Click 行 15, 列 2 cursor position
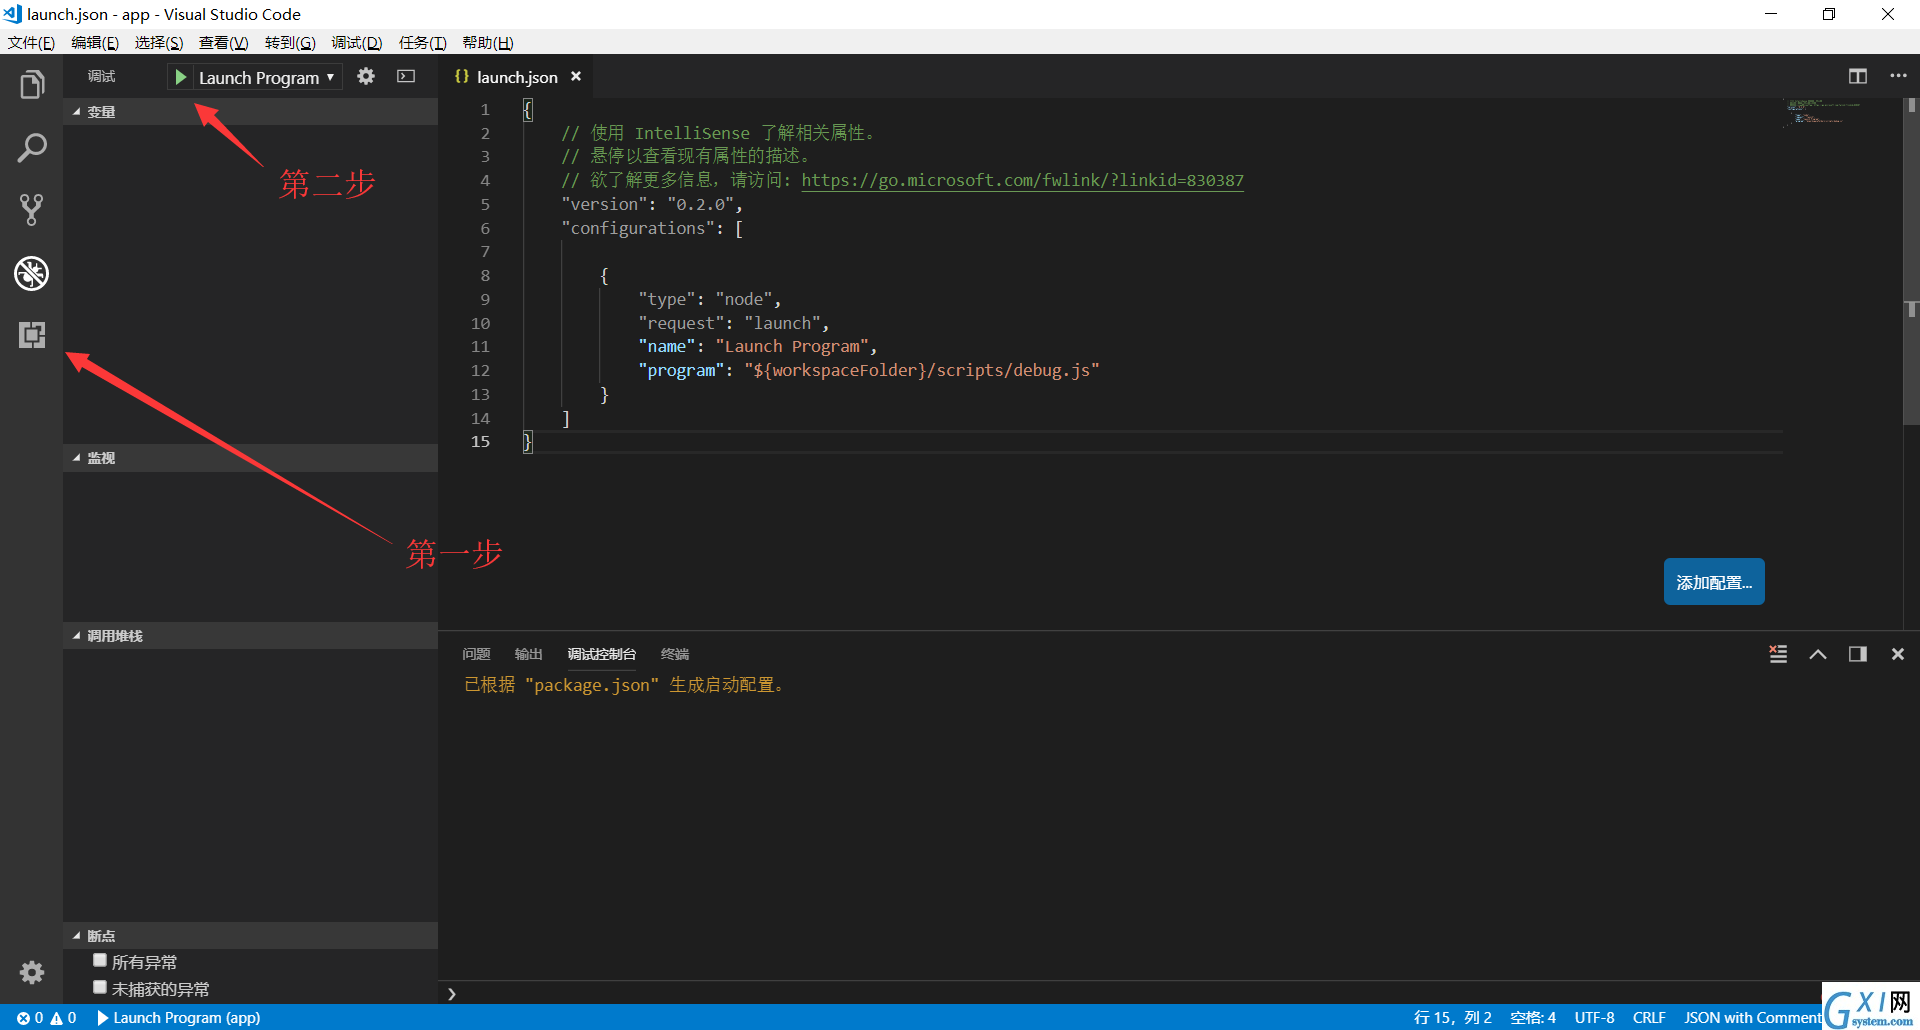Screen dimensions: 1920x1030 1453,1018
